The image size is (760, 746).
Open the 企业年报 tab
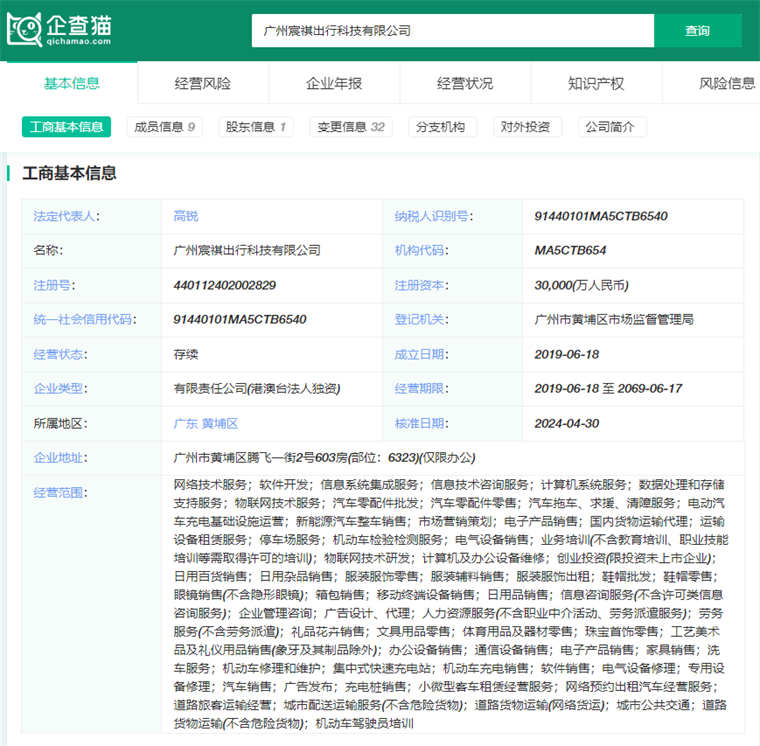click(x=334, y=83)
